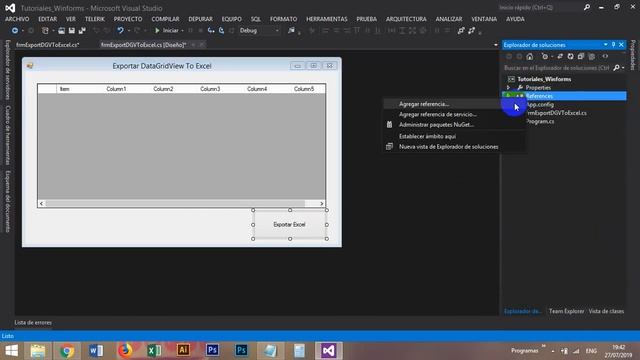The image size is (640, 360).
Task: Click the Solution Explorer search input field
Action: [x=557, y=68]
